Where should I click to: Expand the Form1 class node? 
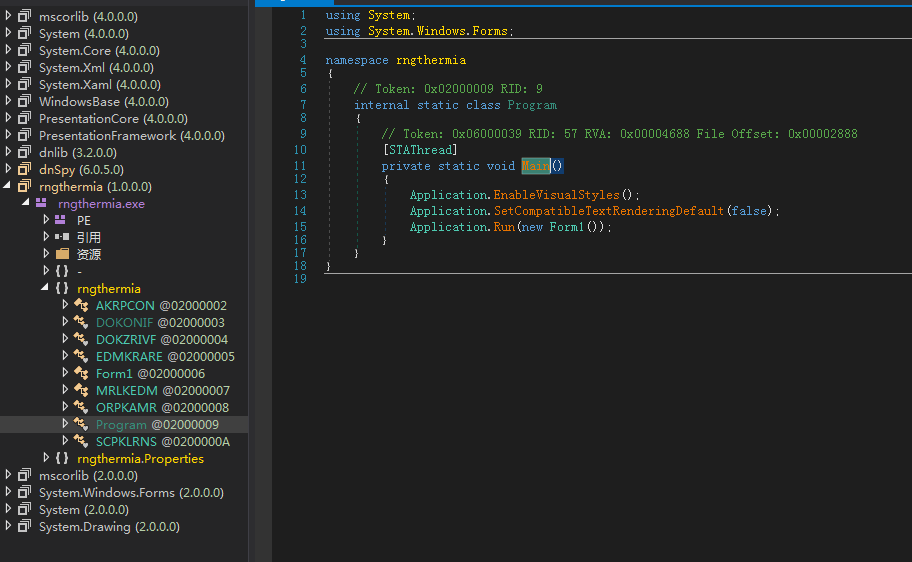pos(65,373)
